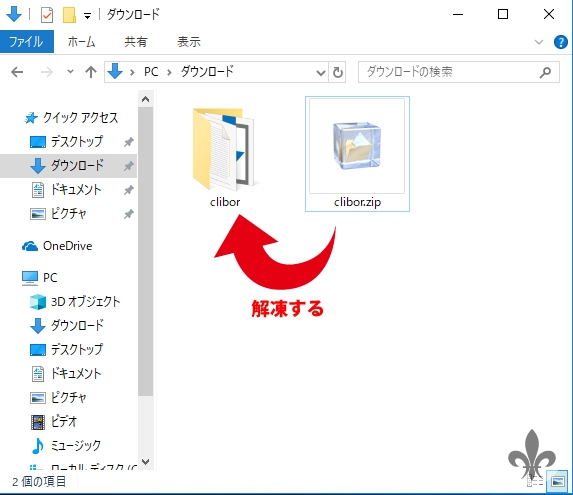Click the navigation pane scroll up arrow

pos(145,99)
